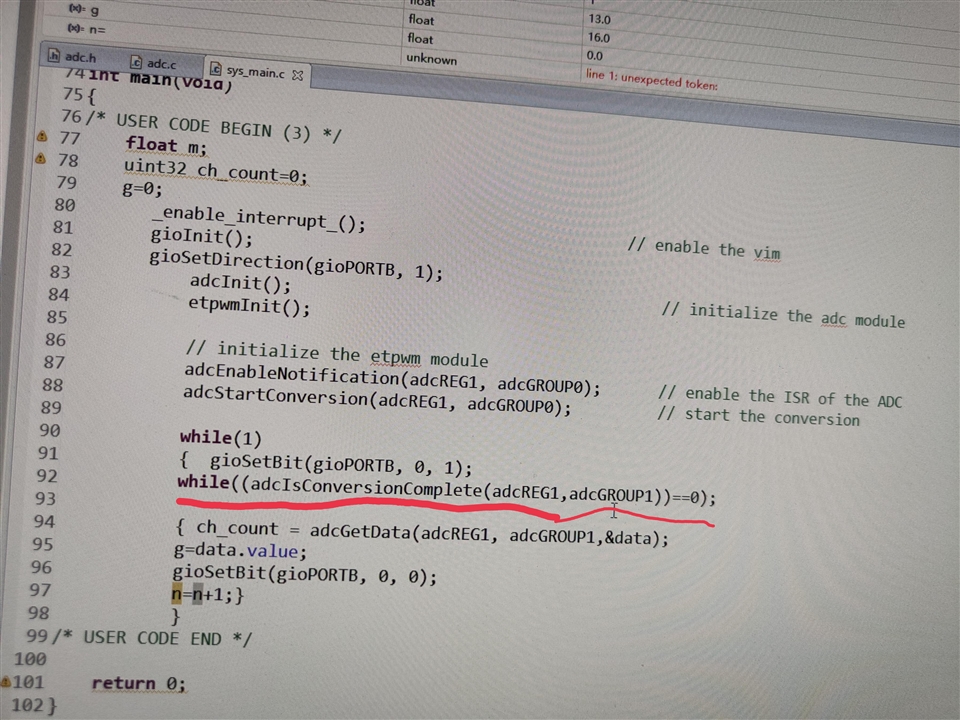
Task: Click 'gioSetDirection(gioPORTB, 1);' line
Action: point(296,265)
